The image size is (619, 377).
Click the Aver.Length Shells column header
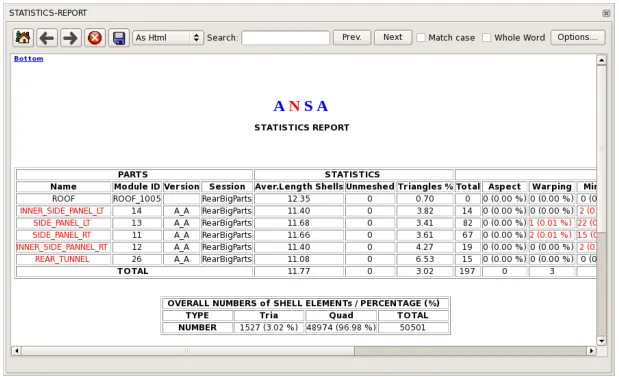pos(299,187)
